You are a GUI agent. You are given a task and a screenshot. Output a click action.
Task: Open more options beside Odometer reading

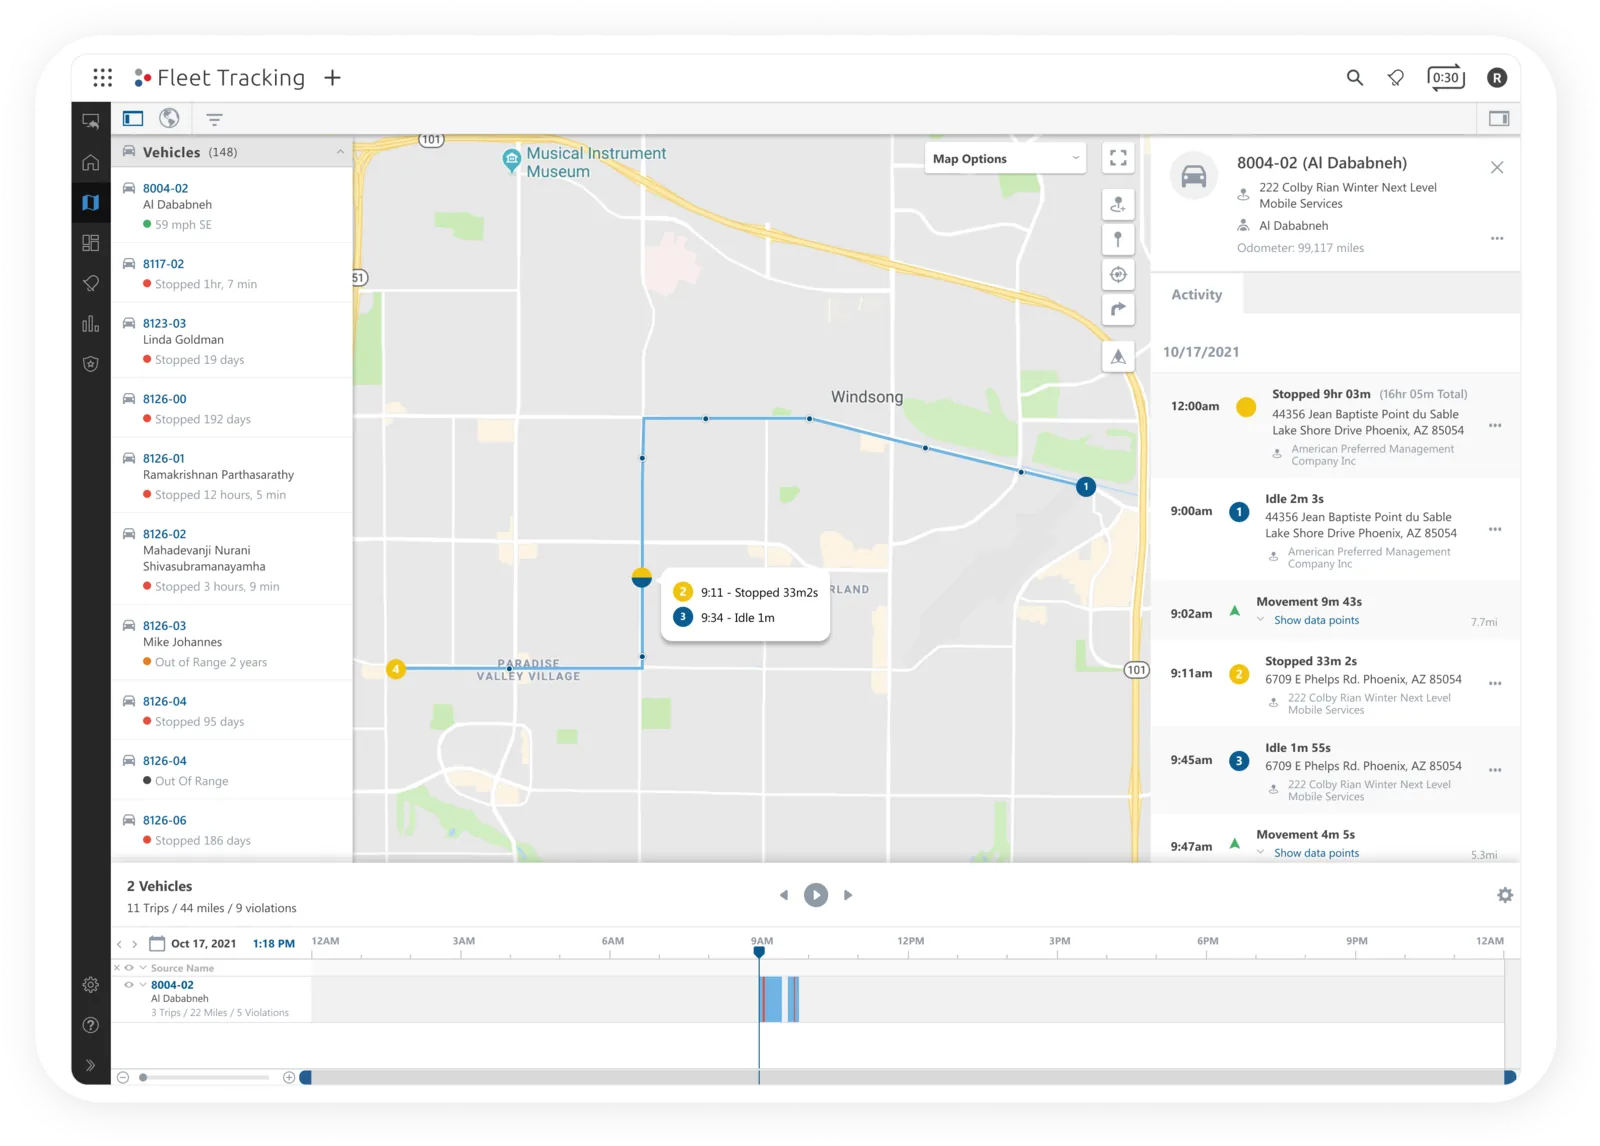[1497, 238]
